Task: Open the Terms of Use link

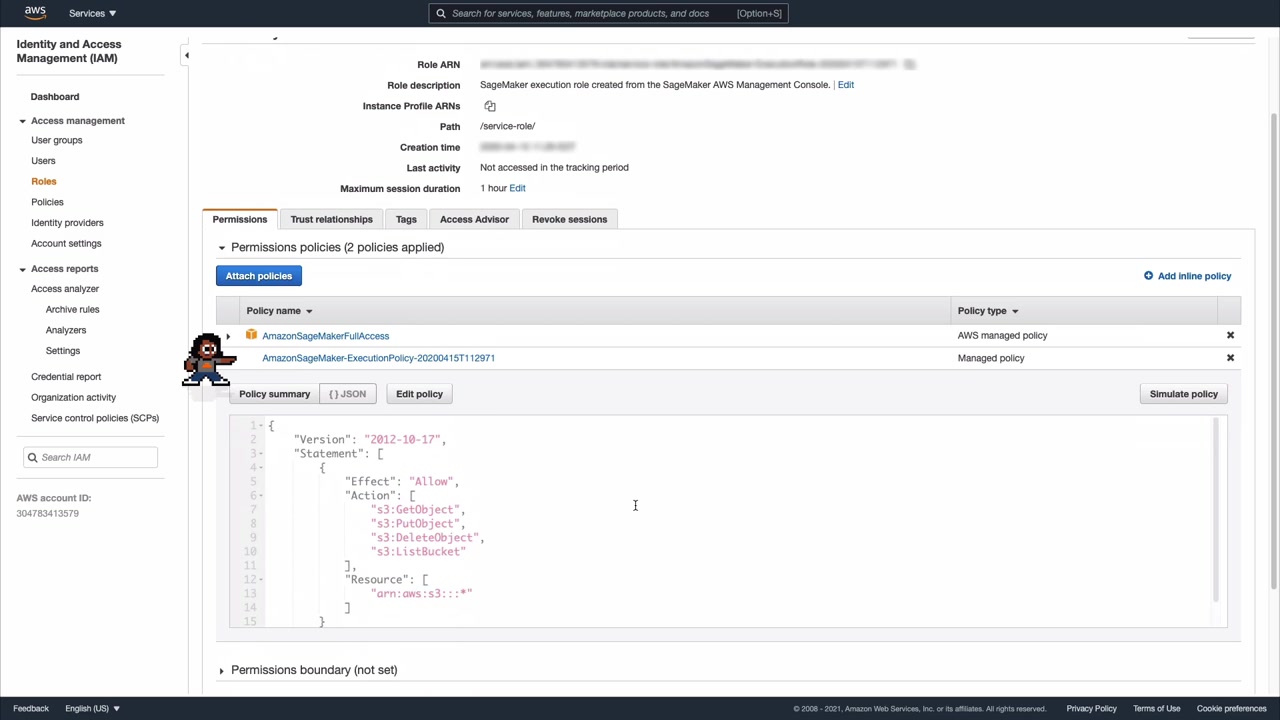Action: pyautogui.click(x=1157, y=709)
